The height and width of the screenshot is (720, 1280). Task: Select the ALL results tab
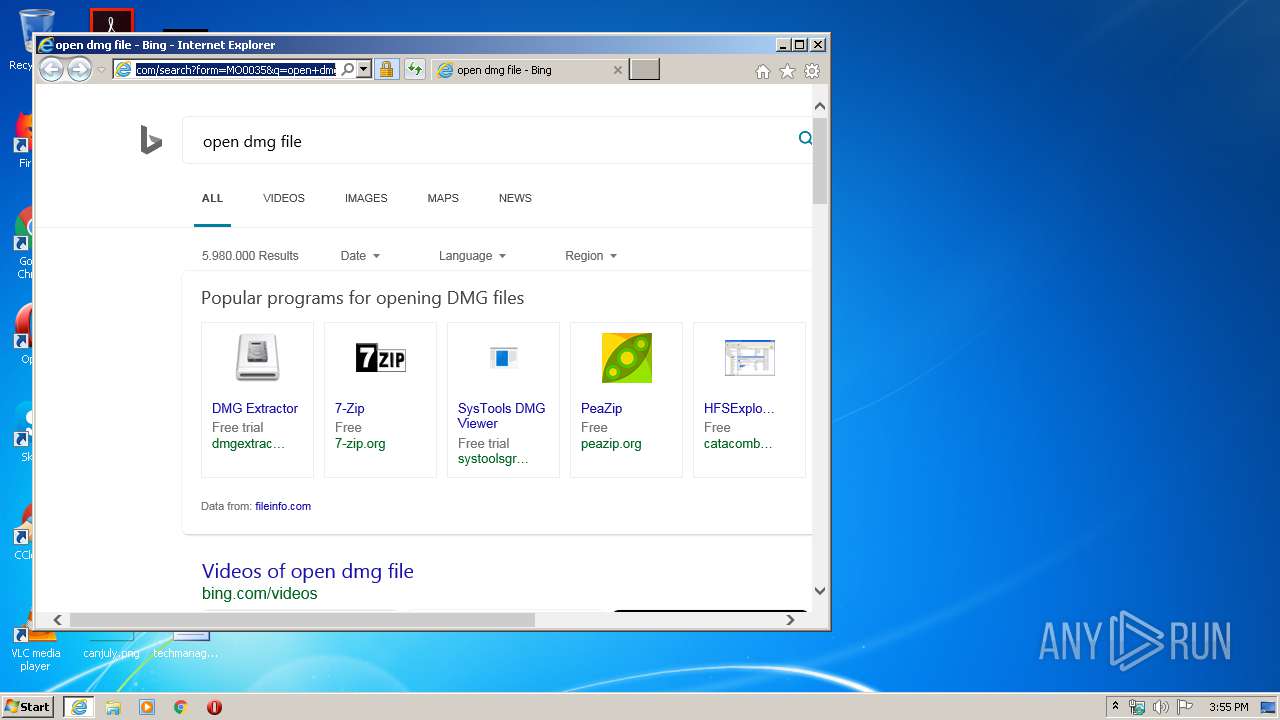click(x=212, y=198)
